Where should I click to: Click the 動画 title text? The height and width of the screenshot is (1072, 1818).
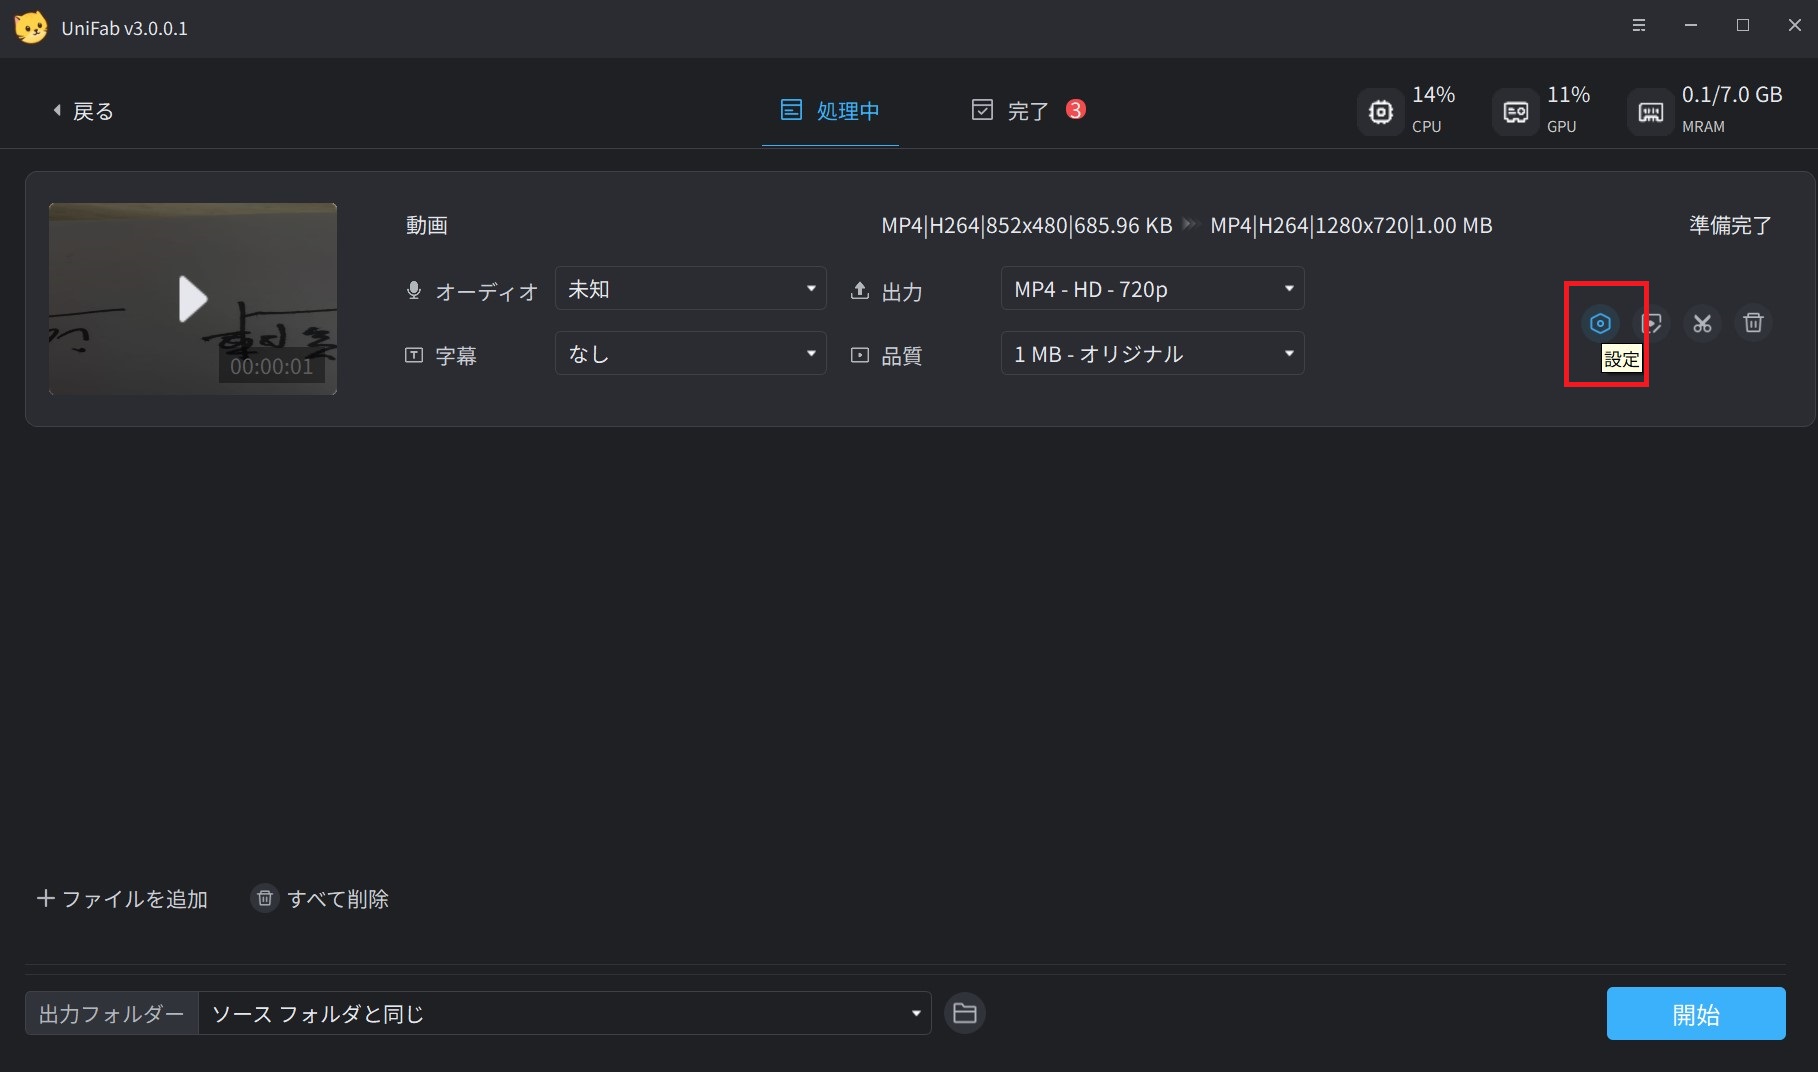click(x=427, y=225)
